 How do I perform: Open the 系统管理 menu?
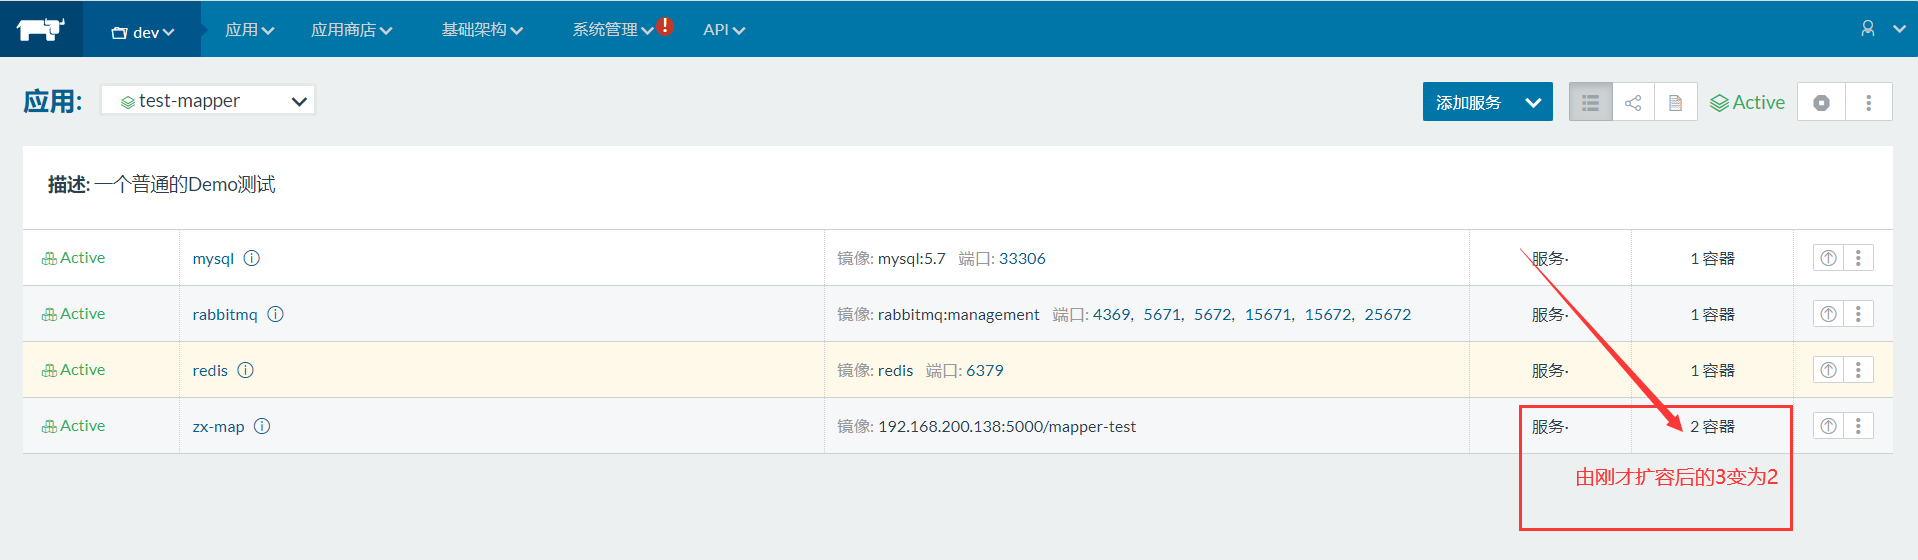click(x=612, y=30)
